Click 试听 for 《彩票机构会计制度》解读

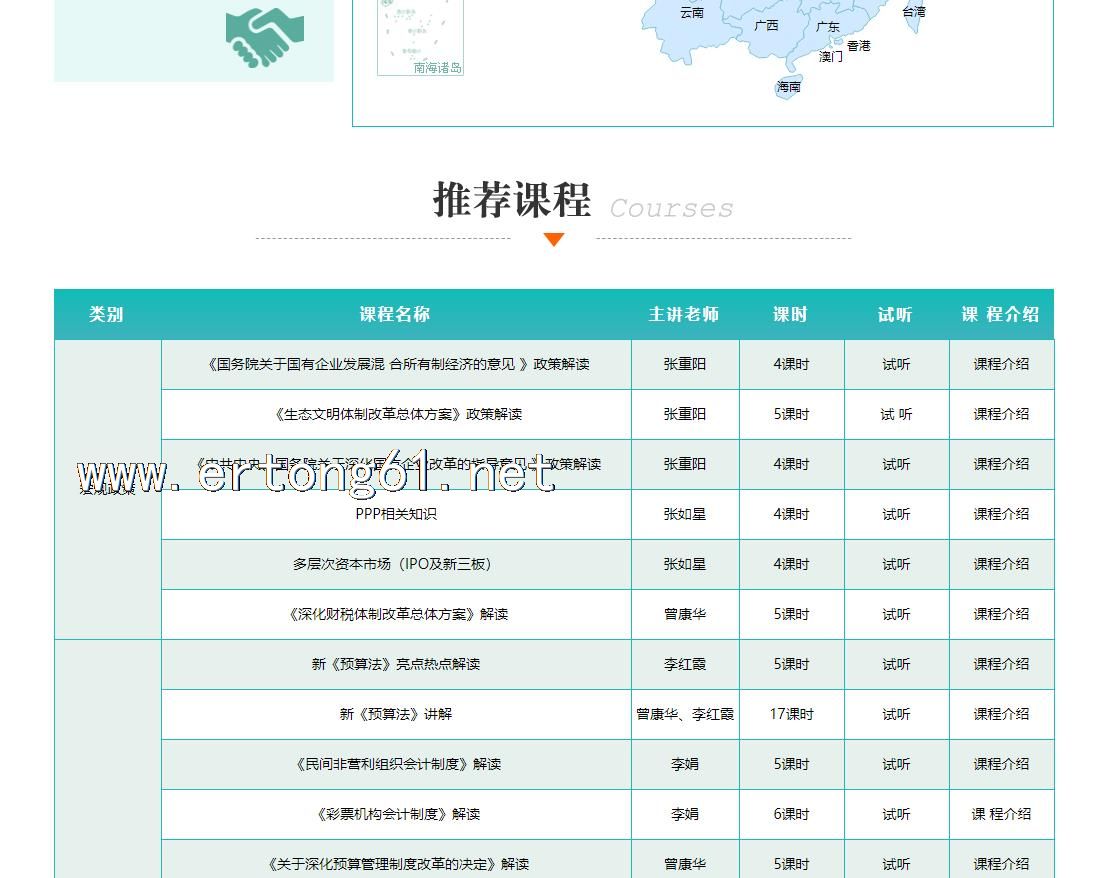point(896,814)
